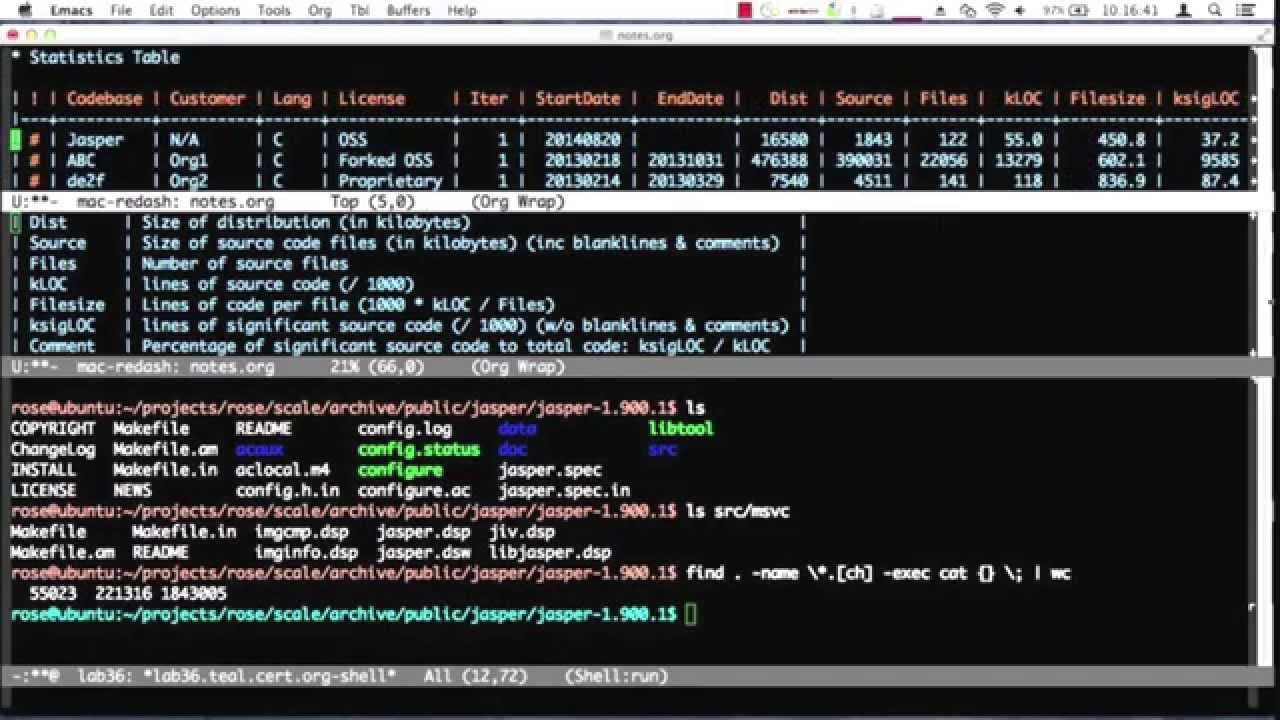Click the configure.ac file name

pos(413,490)
